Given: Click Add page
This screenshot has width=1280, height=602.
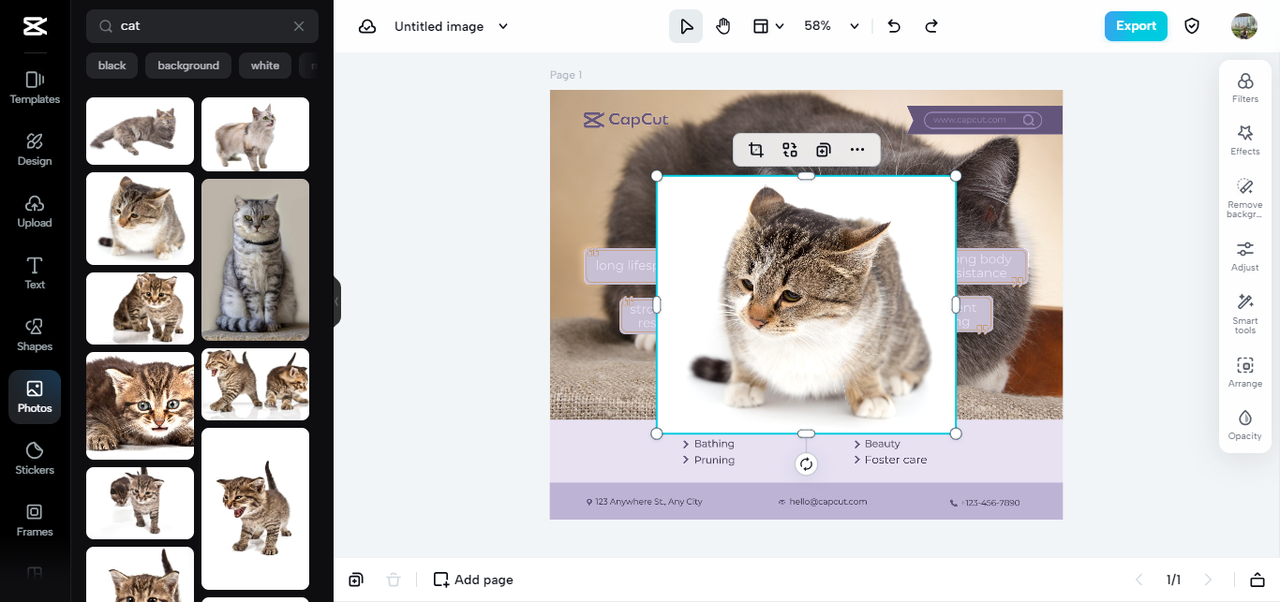Looking at the screenshot, I should click(x=473, y=580).
